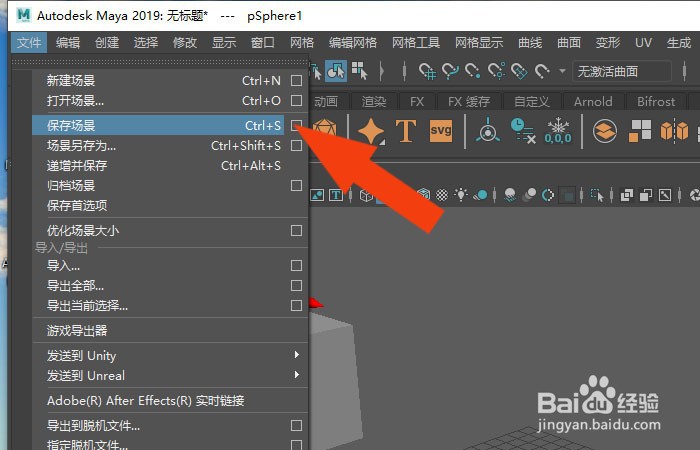Open option box for 导出全部
This screenshot has width=700, height=450.
[296, 285]
